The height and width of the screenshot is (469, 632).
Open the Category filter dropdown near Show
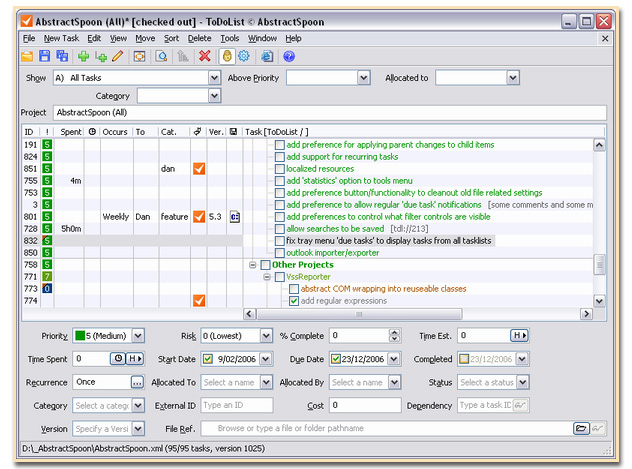214,95
